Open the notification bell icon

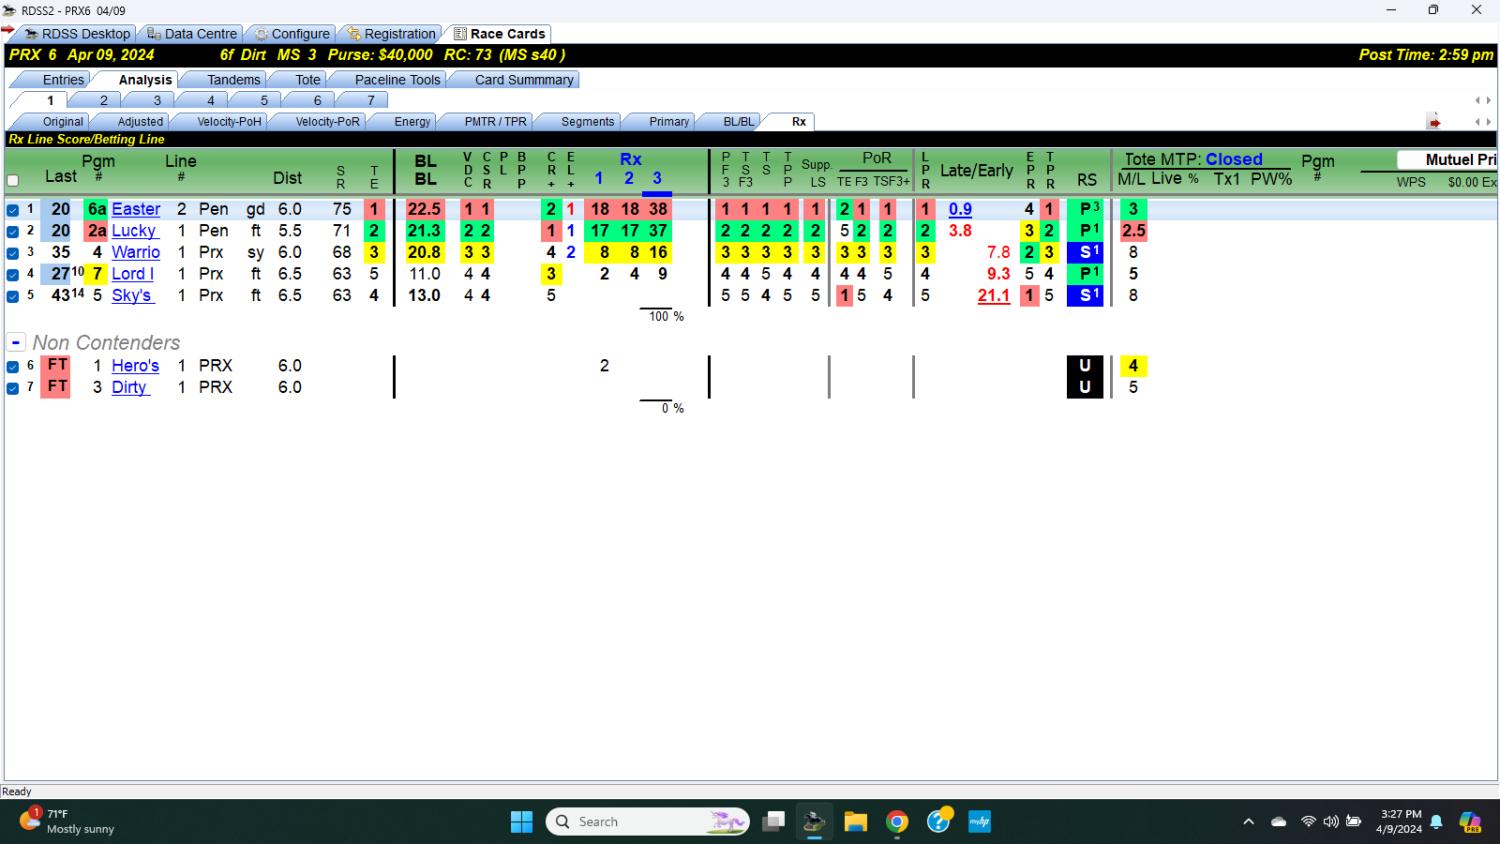1436,822
